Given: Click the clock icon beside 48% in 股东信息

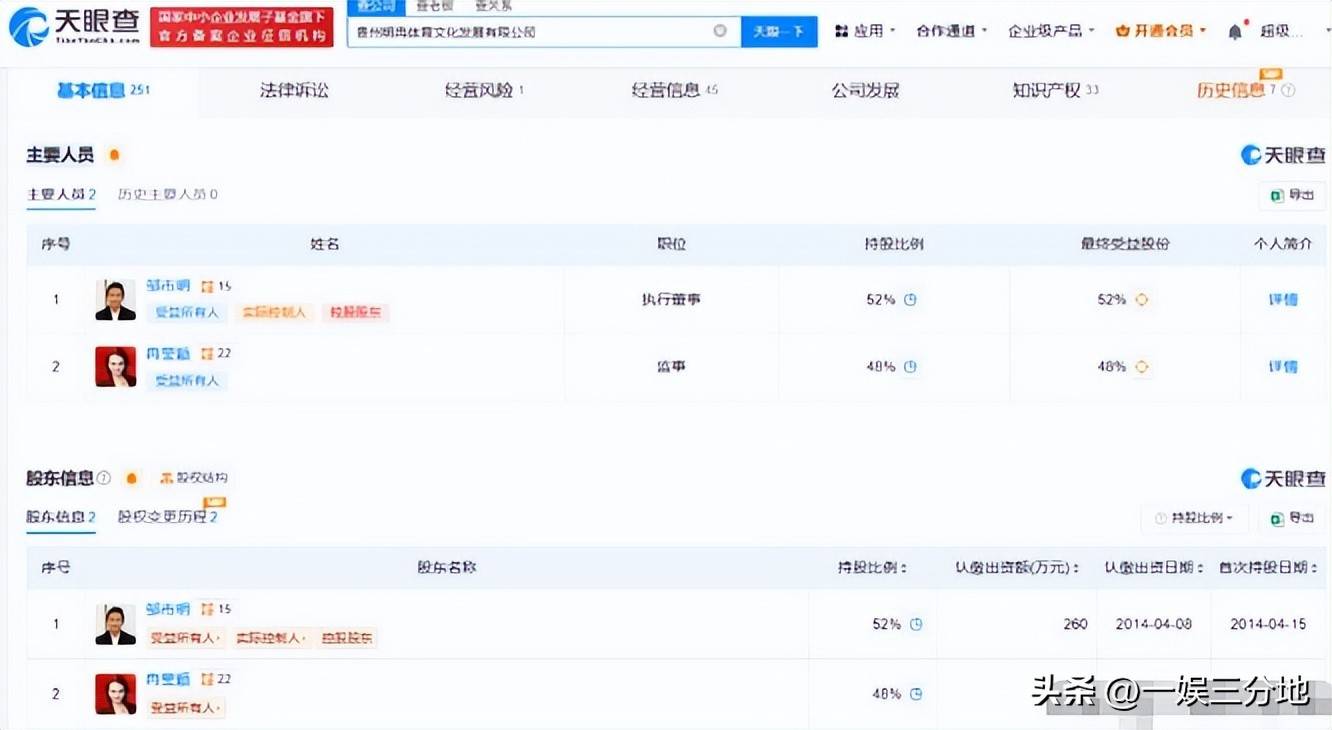Looking at the screenshot, I should tap(916, 693).
